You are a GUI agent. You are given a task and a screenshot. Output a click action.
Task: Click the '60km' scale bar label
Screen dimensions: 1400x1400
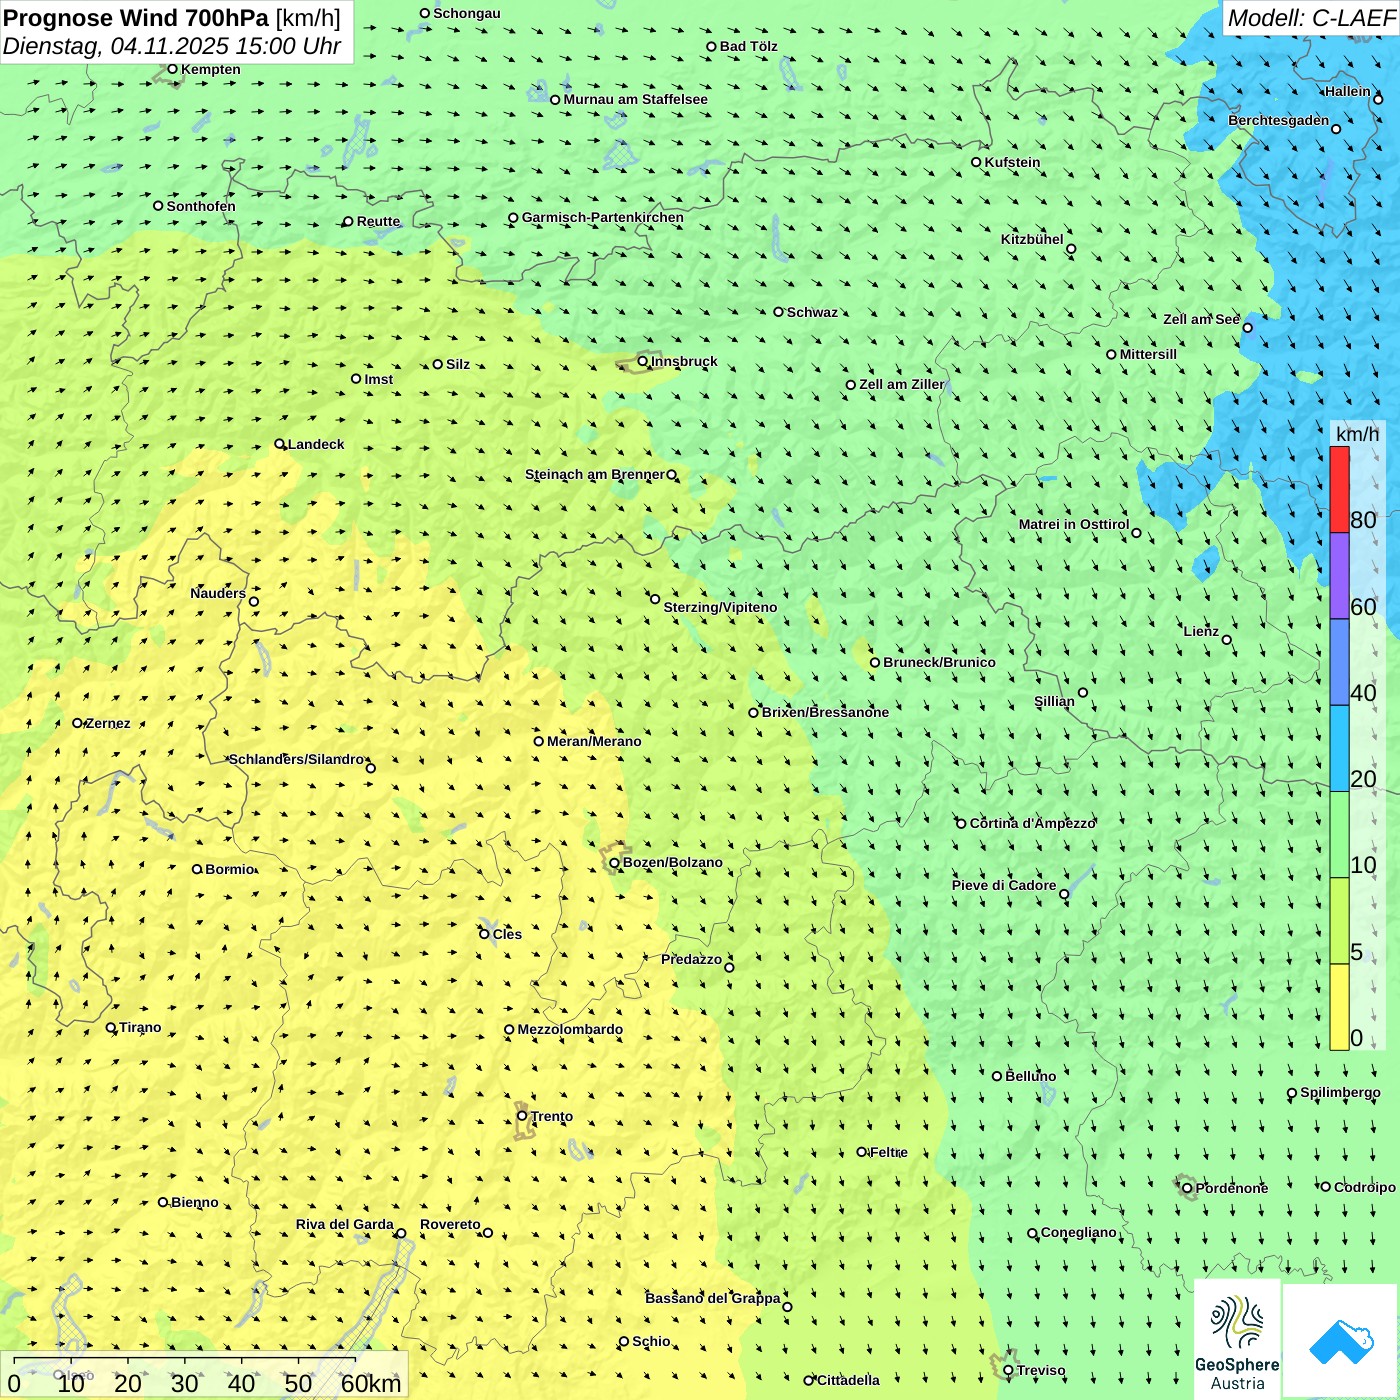pos(371,1383)
